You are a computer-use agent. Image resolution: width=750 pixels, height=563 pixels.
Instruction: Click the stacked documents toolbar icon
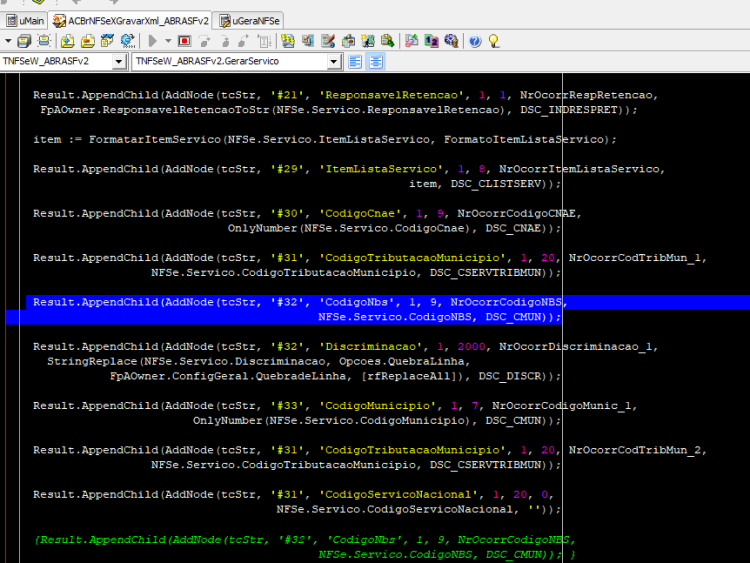[308, 41]
